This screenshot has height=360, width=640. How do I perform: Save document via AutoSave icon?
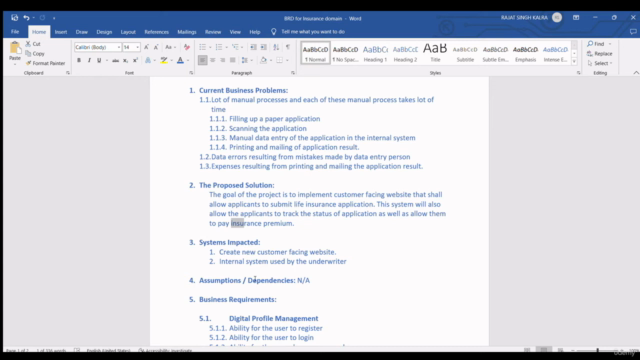tap(15, 18)
